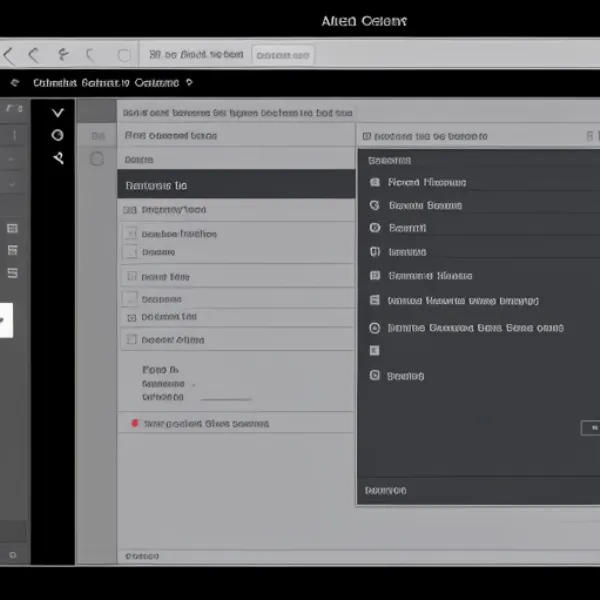Click the left arrow icon beside the breadcrumb title
Image resolution: width=600 pixels, height=600 pixels.
[x=14, y=83]
